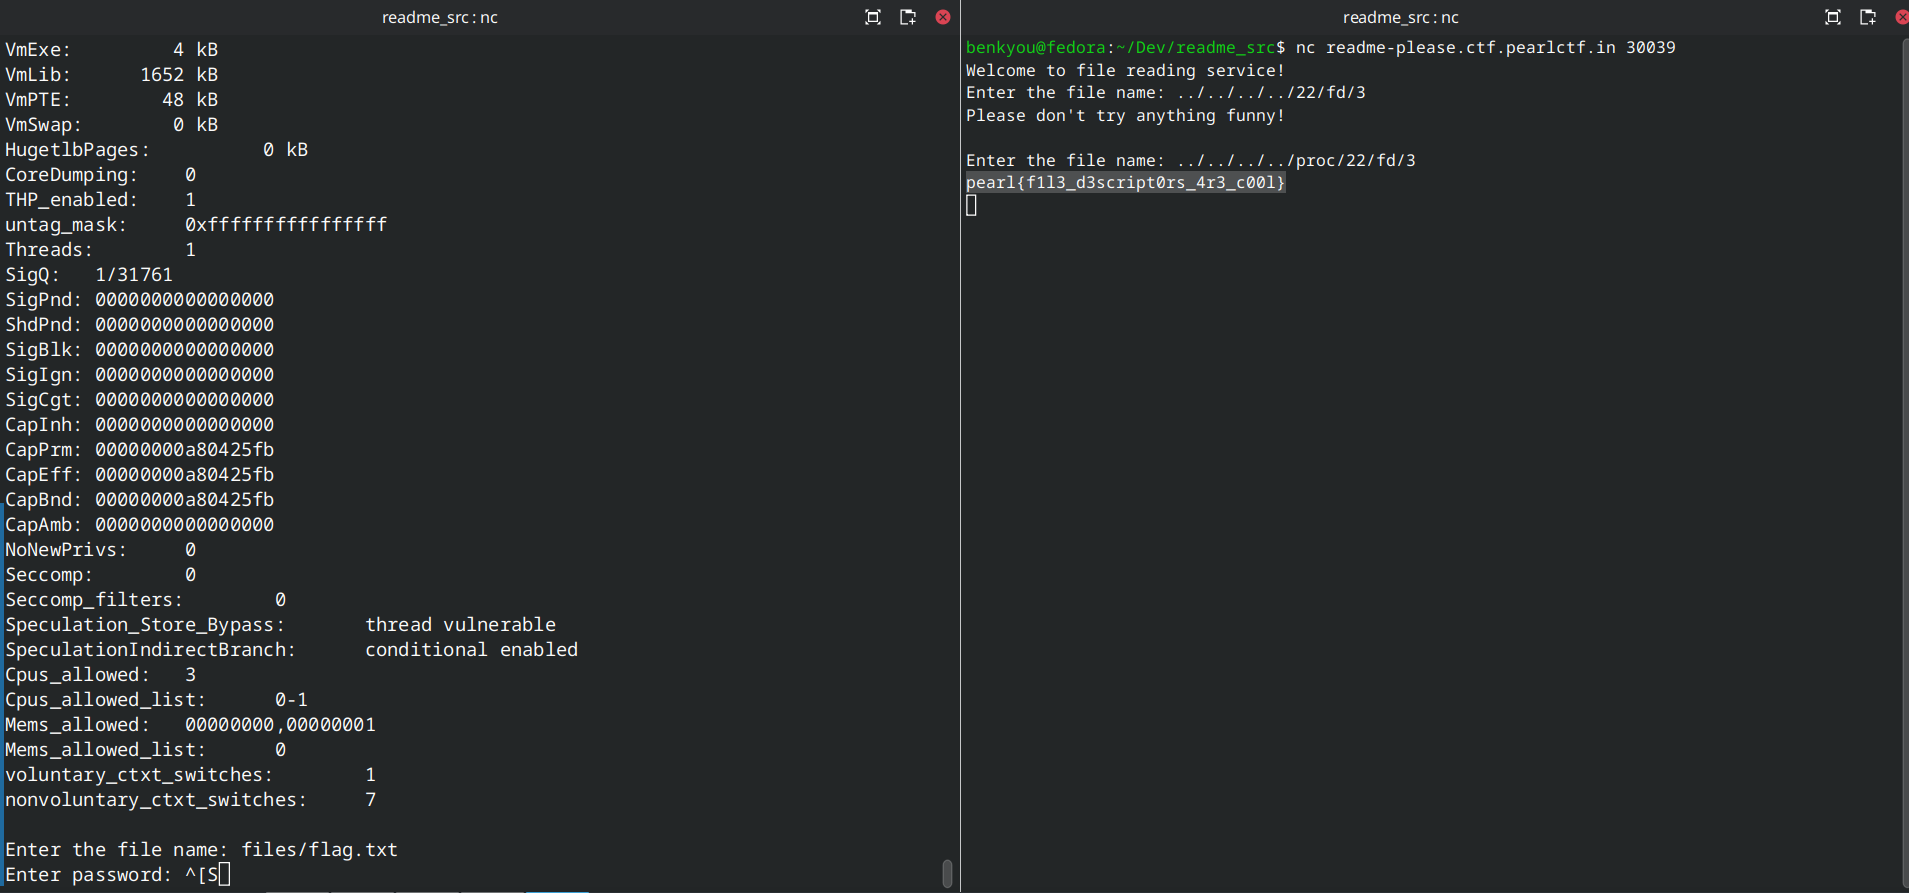Click the right terminal cursor block

pyautogui.click(x=971, y=205)
